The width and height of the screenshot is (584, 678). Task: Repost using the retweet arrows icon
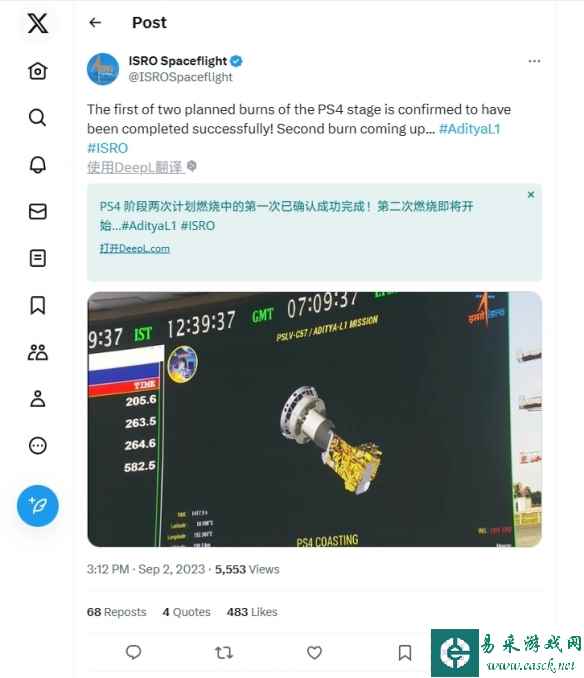[224, 652]
